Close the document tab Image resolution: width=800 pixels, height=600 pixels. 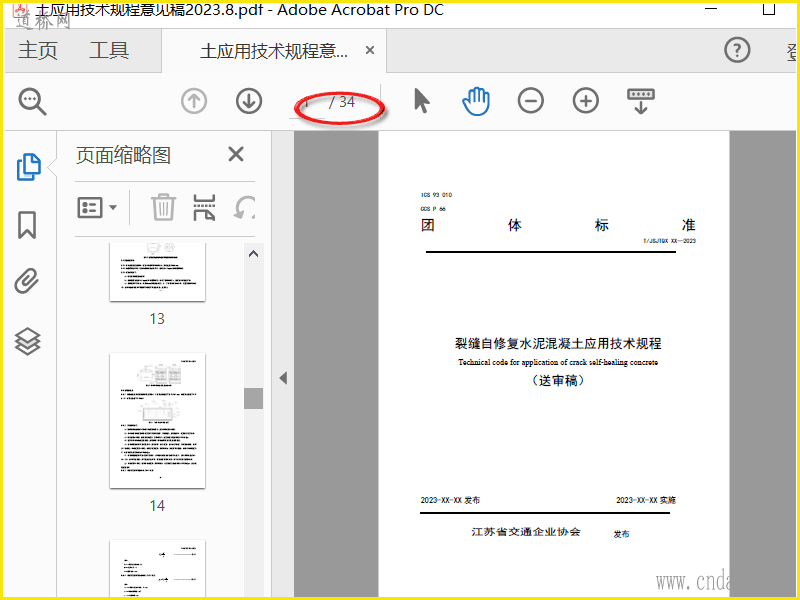click(x=370, y=50)
